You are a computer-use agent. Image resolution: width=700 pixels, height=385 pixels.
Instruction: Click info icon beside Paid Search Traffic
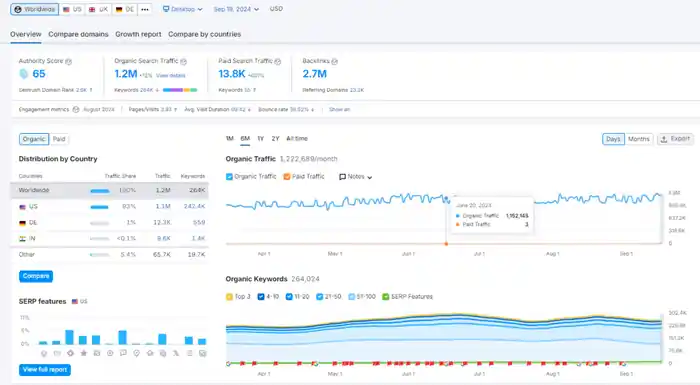tap(277, 62)
